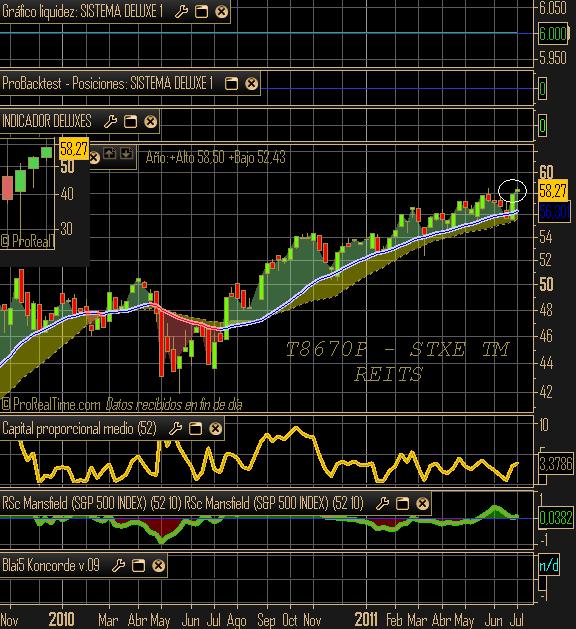Close the RSc Mansfield panel
Image resolution: width=576 pixels, height=629 pixels.
click(x=422, y=503)
